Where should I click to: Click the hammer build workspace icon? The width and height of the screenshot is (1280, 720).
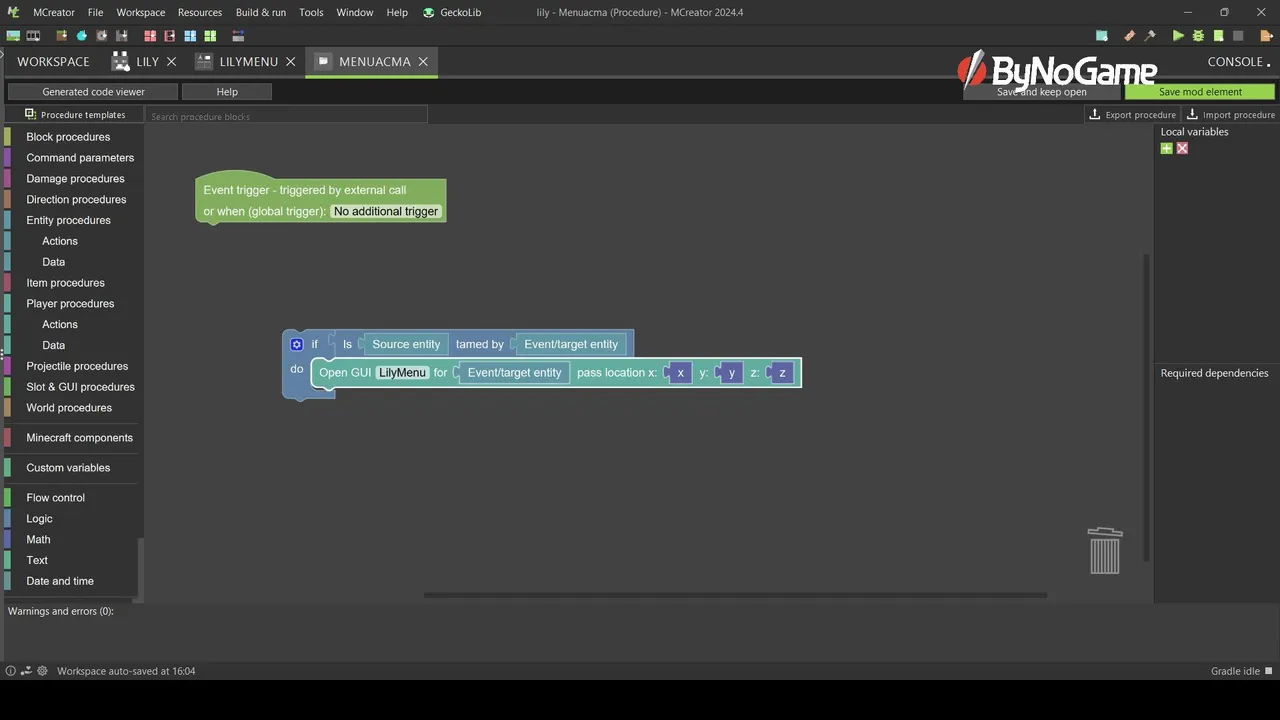coord(1150,36)
